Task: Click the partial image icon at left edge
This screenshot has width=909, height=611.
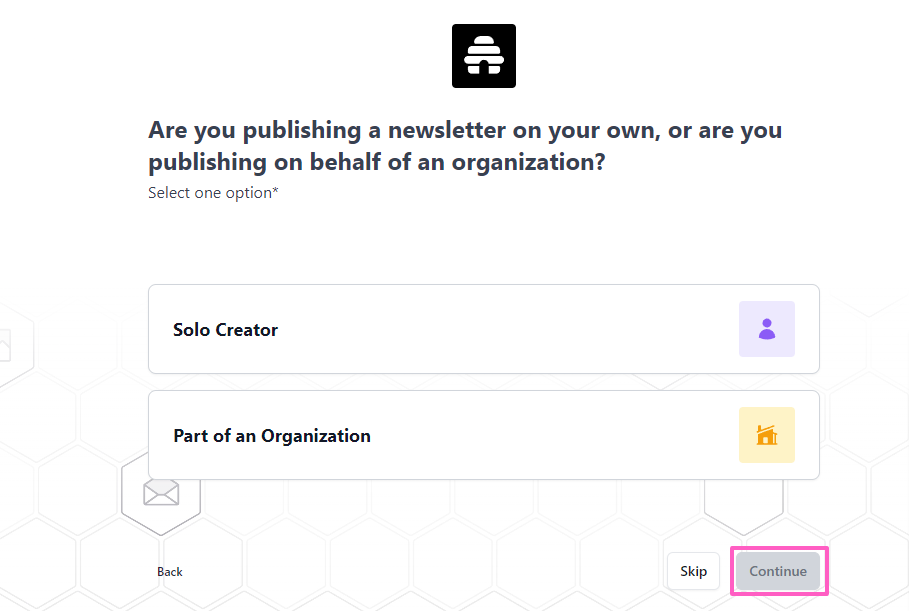Action: [x=5, y=346]
